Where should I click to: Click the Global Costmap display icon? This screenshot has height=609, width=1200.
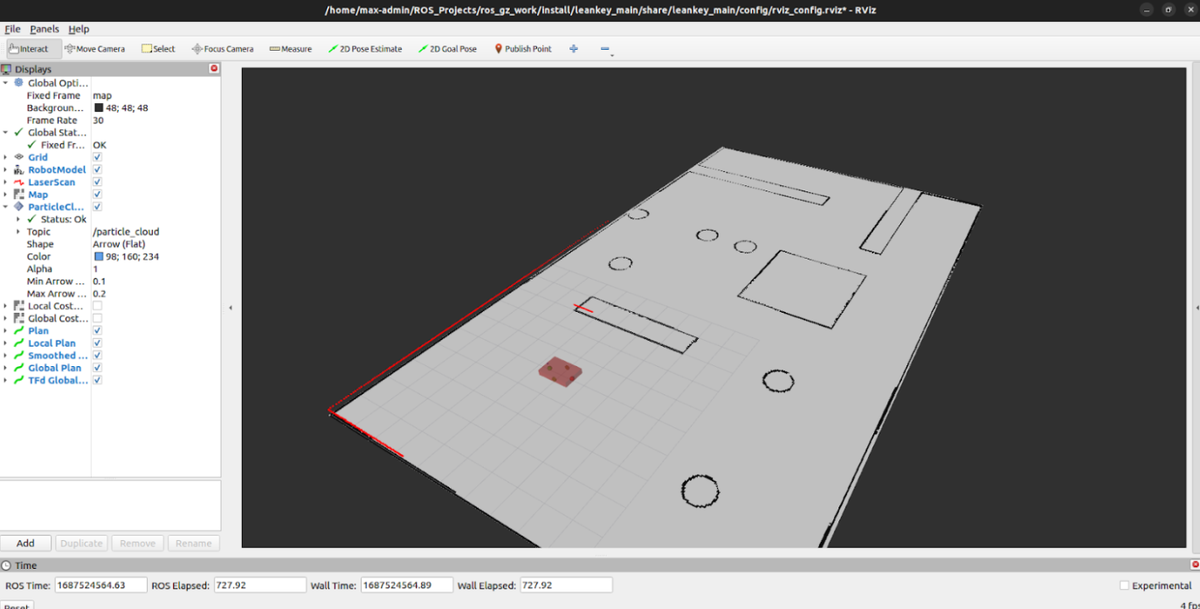[19, 318]
